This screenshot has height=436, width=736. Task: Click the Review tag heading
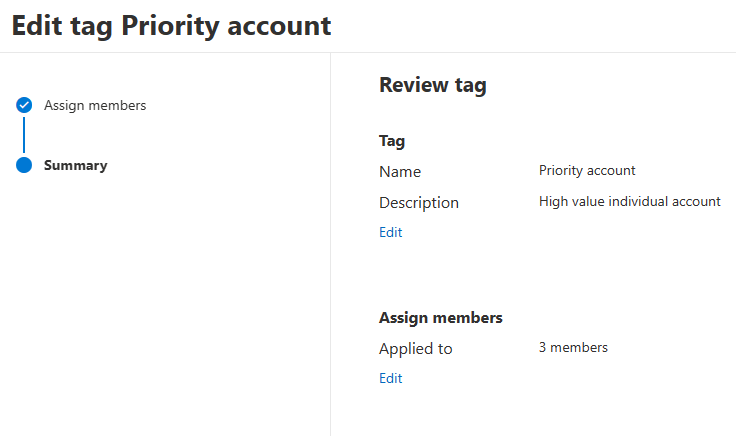point(432,85)
